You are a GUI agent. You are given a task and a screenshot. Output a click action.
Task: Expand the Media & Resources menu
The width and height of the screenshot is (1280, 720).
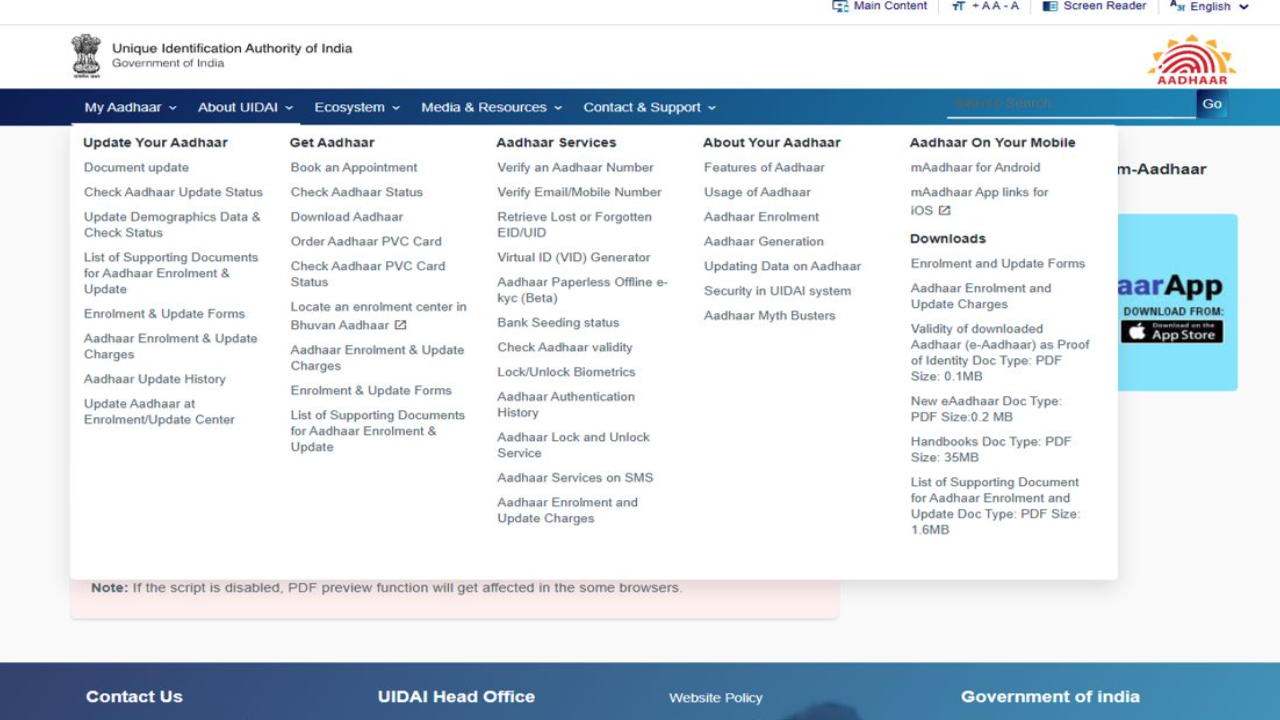[491, 107]
